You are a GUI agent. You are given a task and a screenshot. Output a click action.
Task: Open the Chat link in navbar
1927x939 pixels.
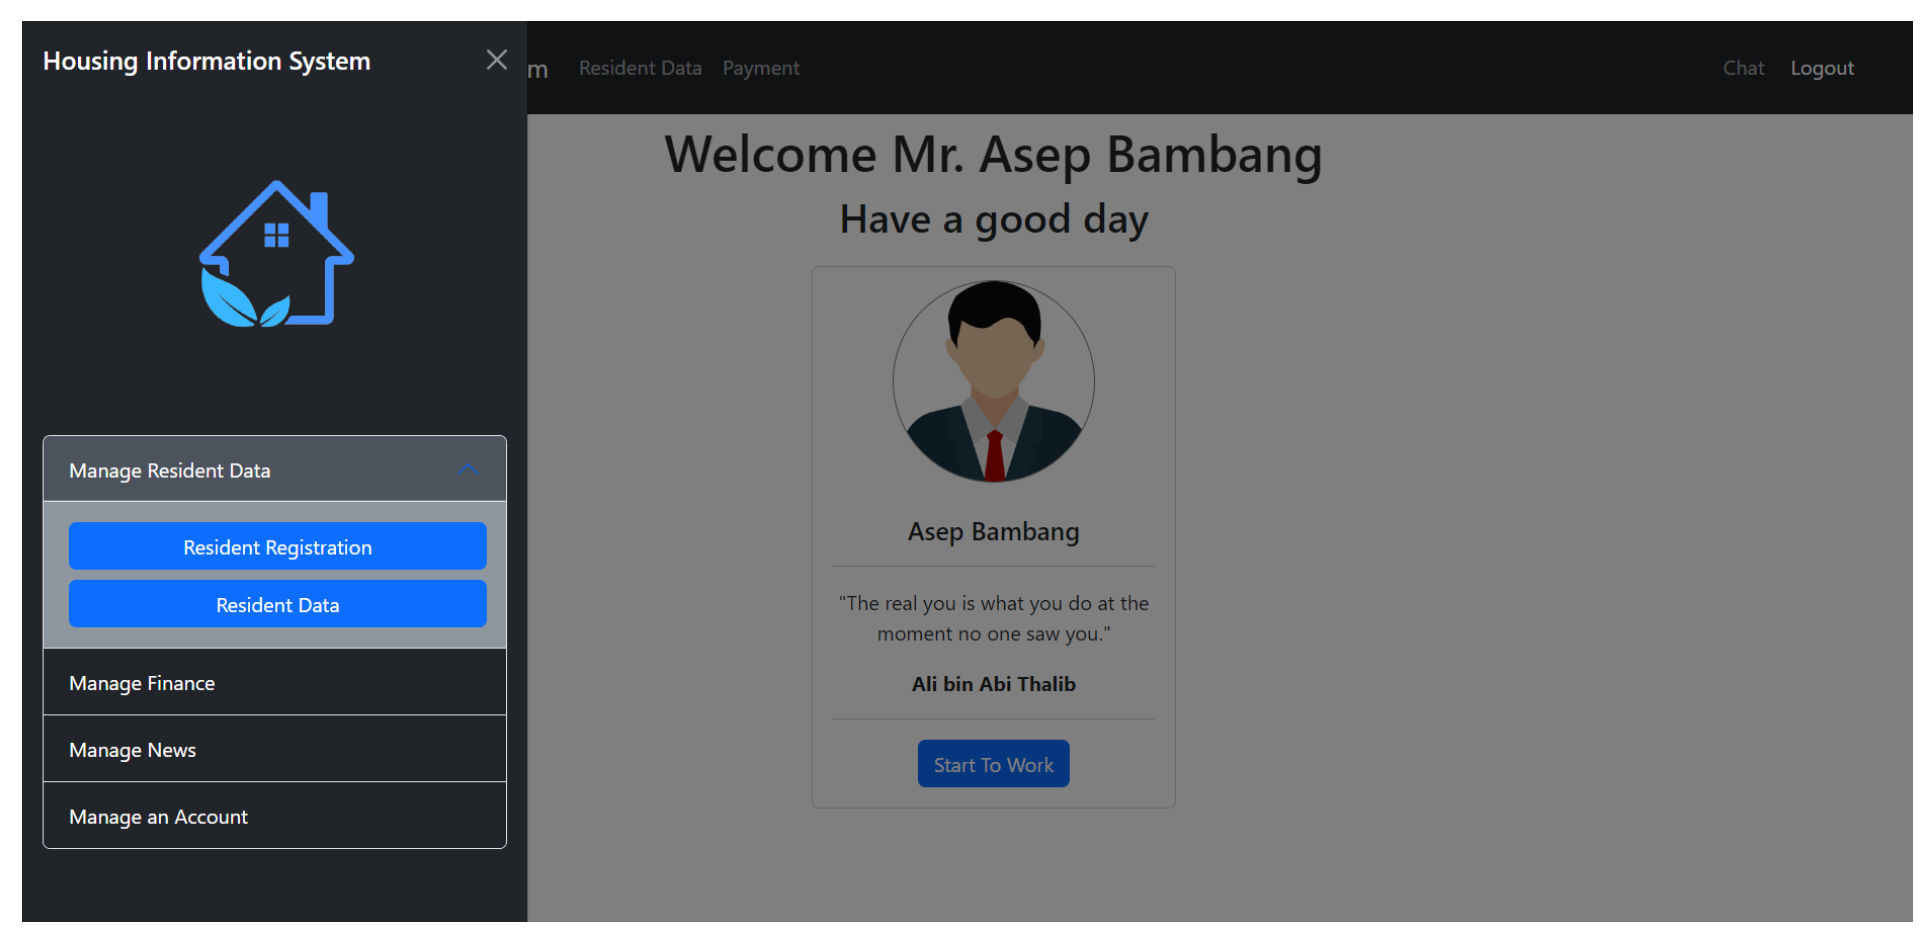1743,68
